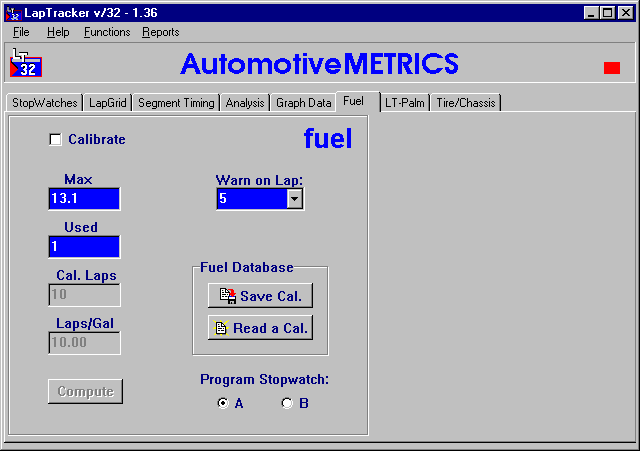Click the Compute button
Viewport: 640px width, 451px height.
coord(85,391)
